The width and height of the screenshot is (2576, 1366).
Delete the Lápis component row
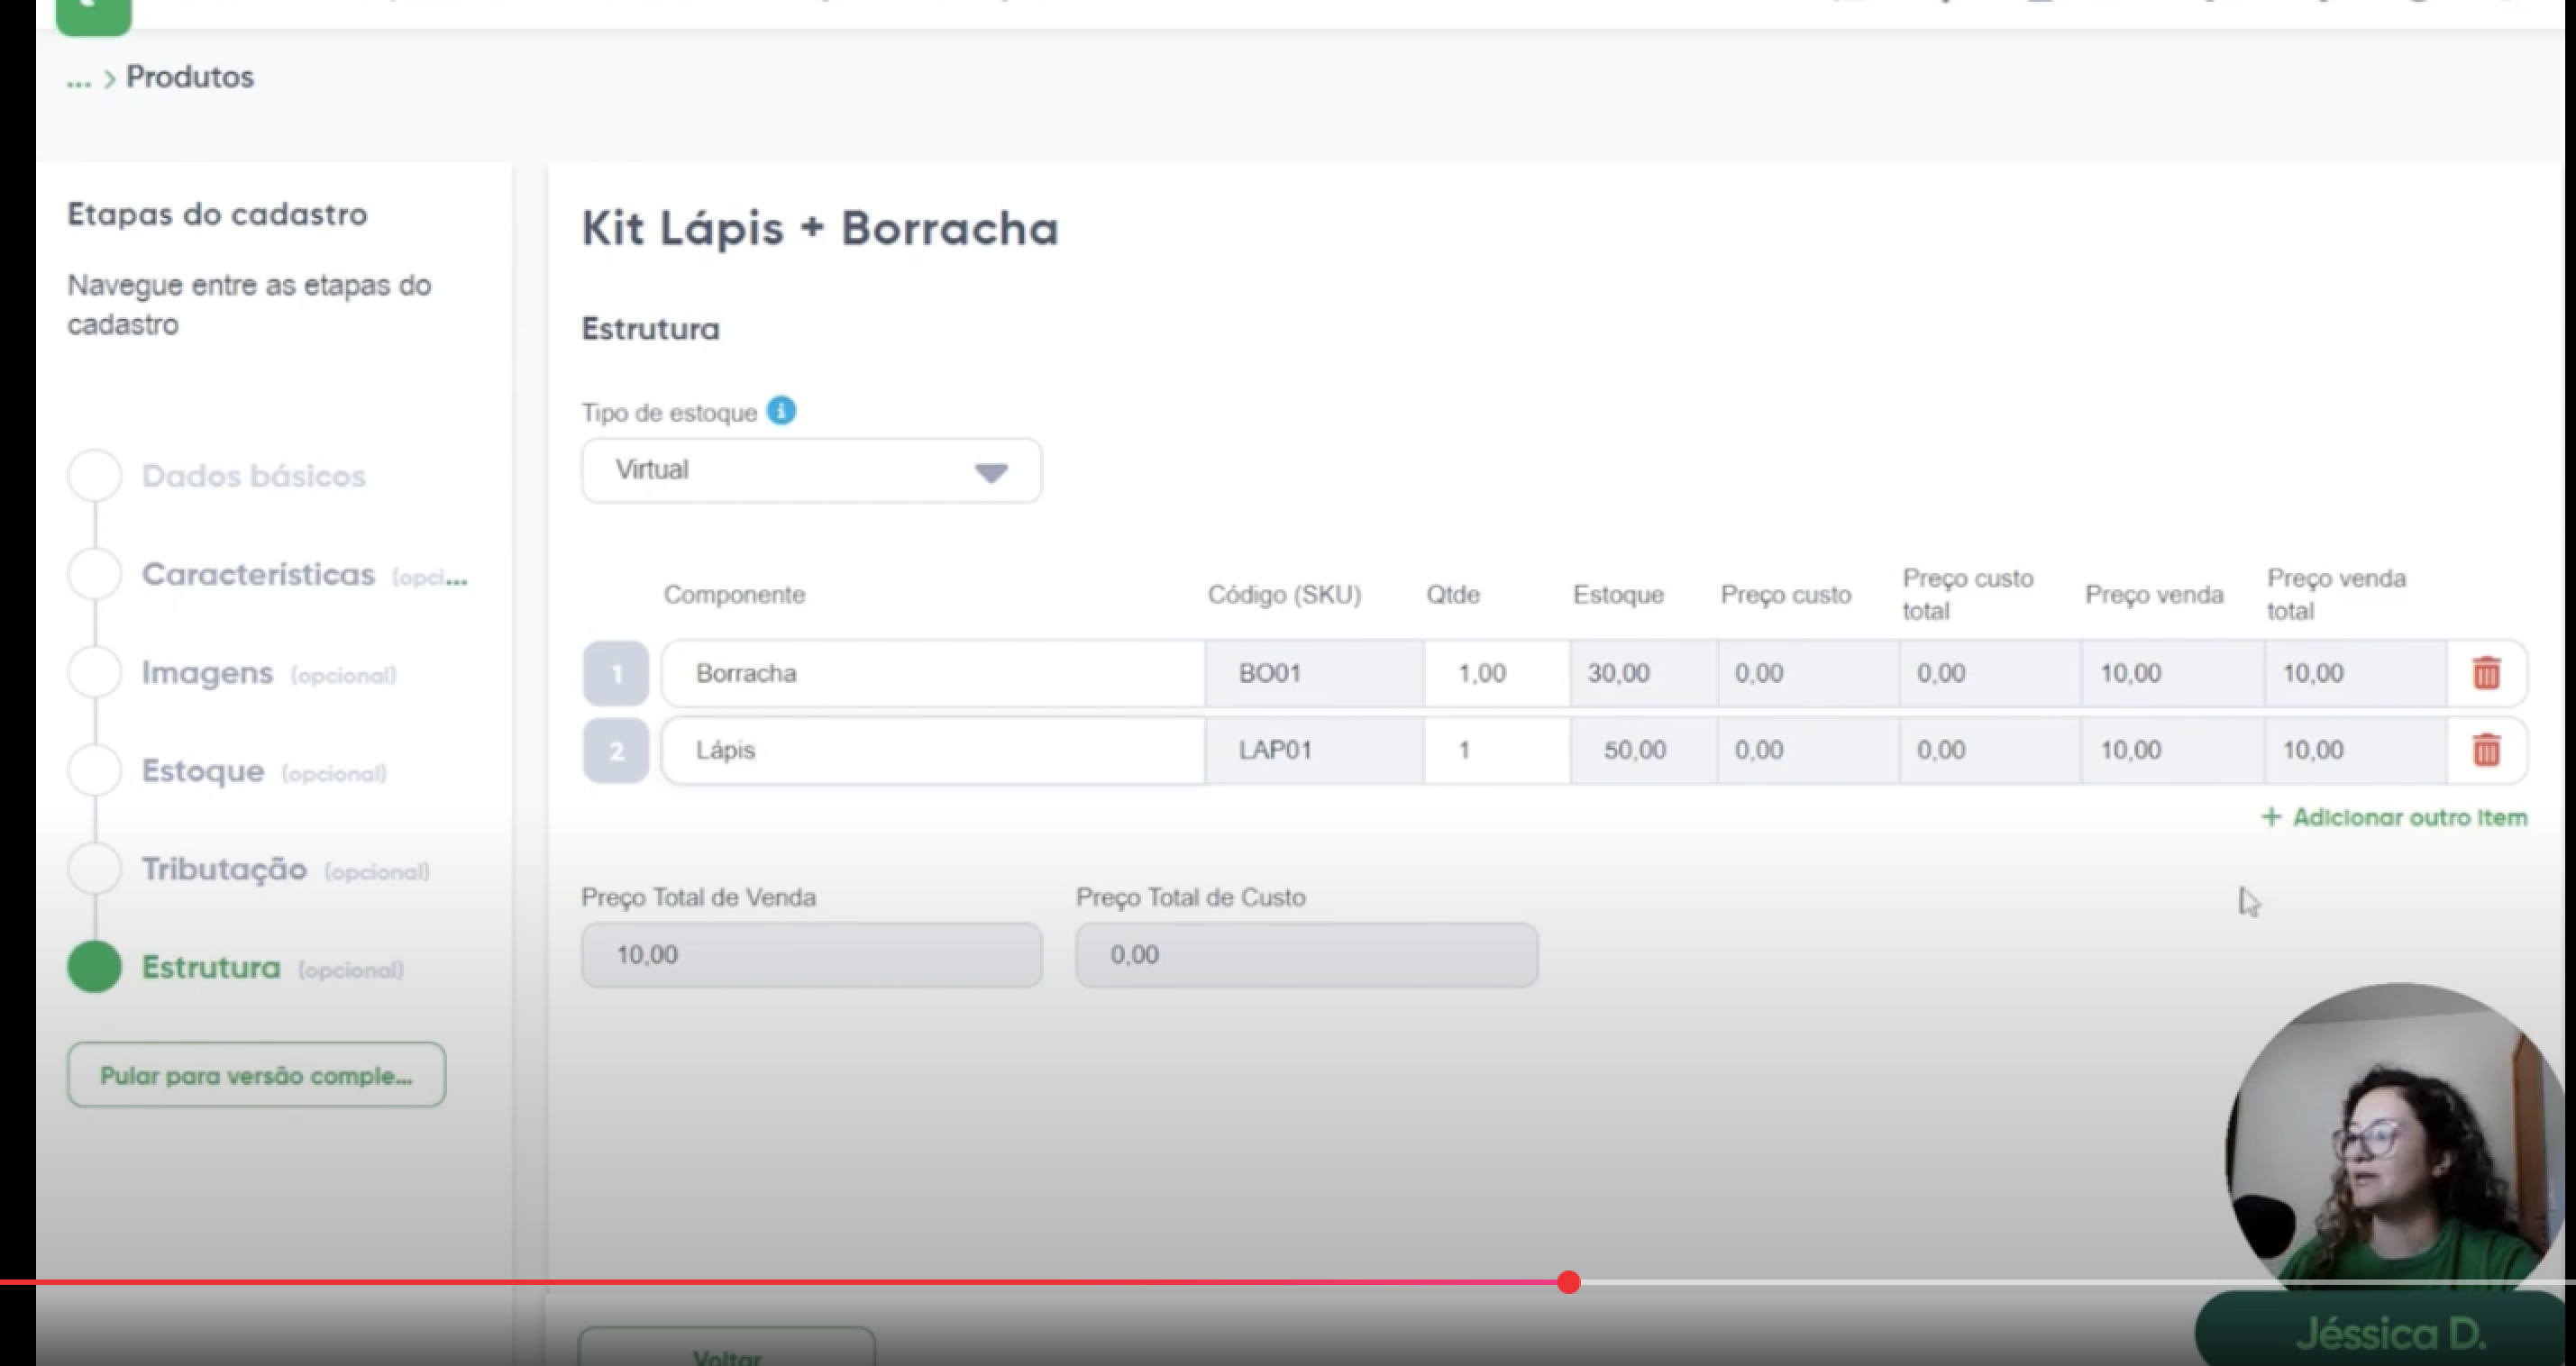point(2486,750)
